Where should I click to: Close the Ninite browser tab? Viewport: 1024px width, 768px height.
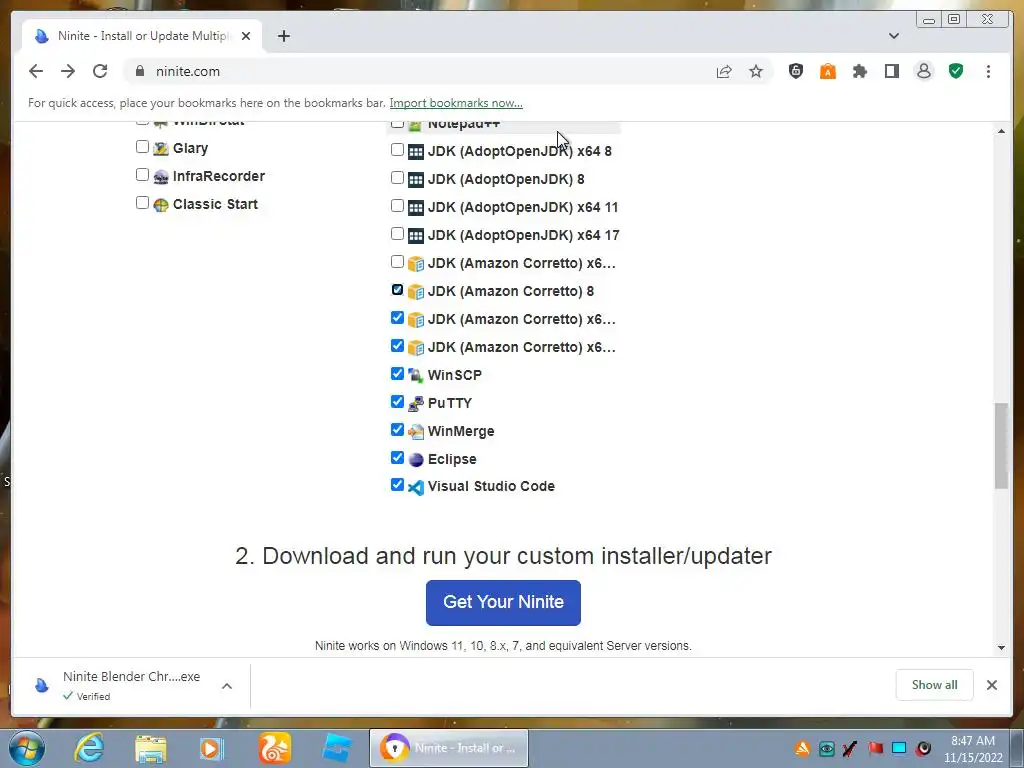(x=246, y=36)
